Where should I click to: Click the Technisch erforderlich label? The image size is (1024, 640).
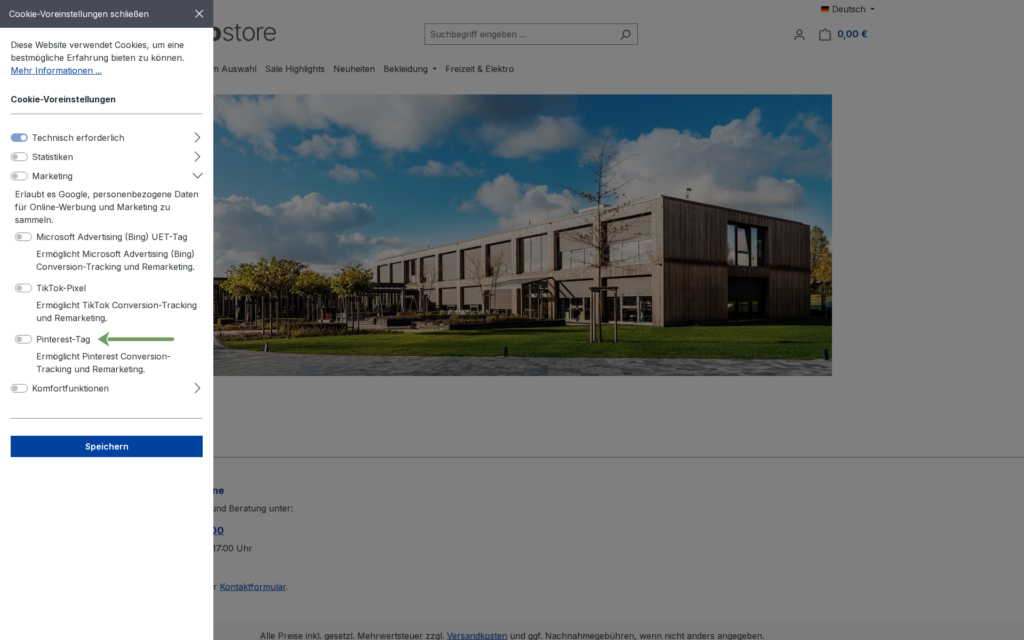click(x=78, y=138)
